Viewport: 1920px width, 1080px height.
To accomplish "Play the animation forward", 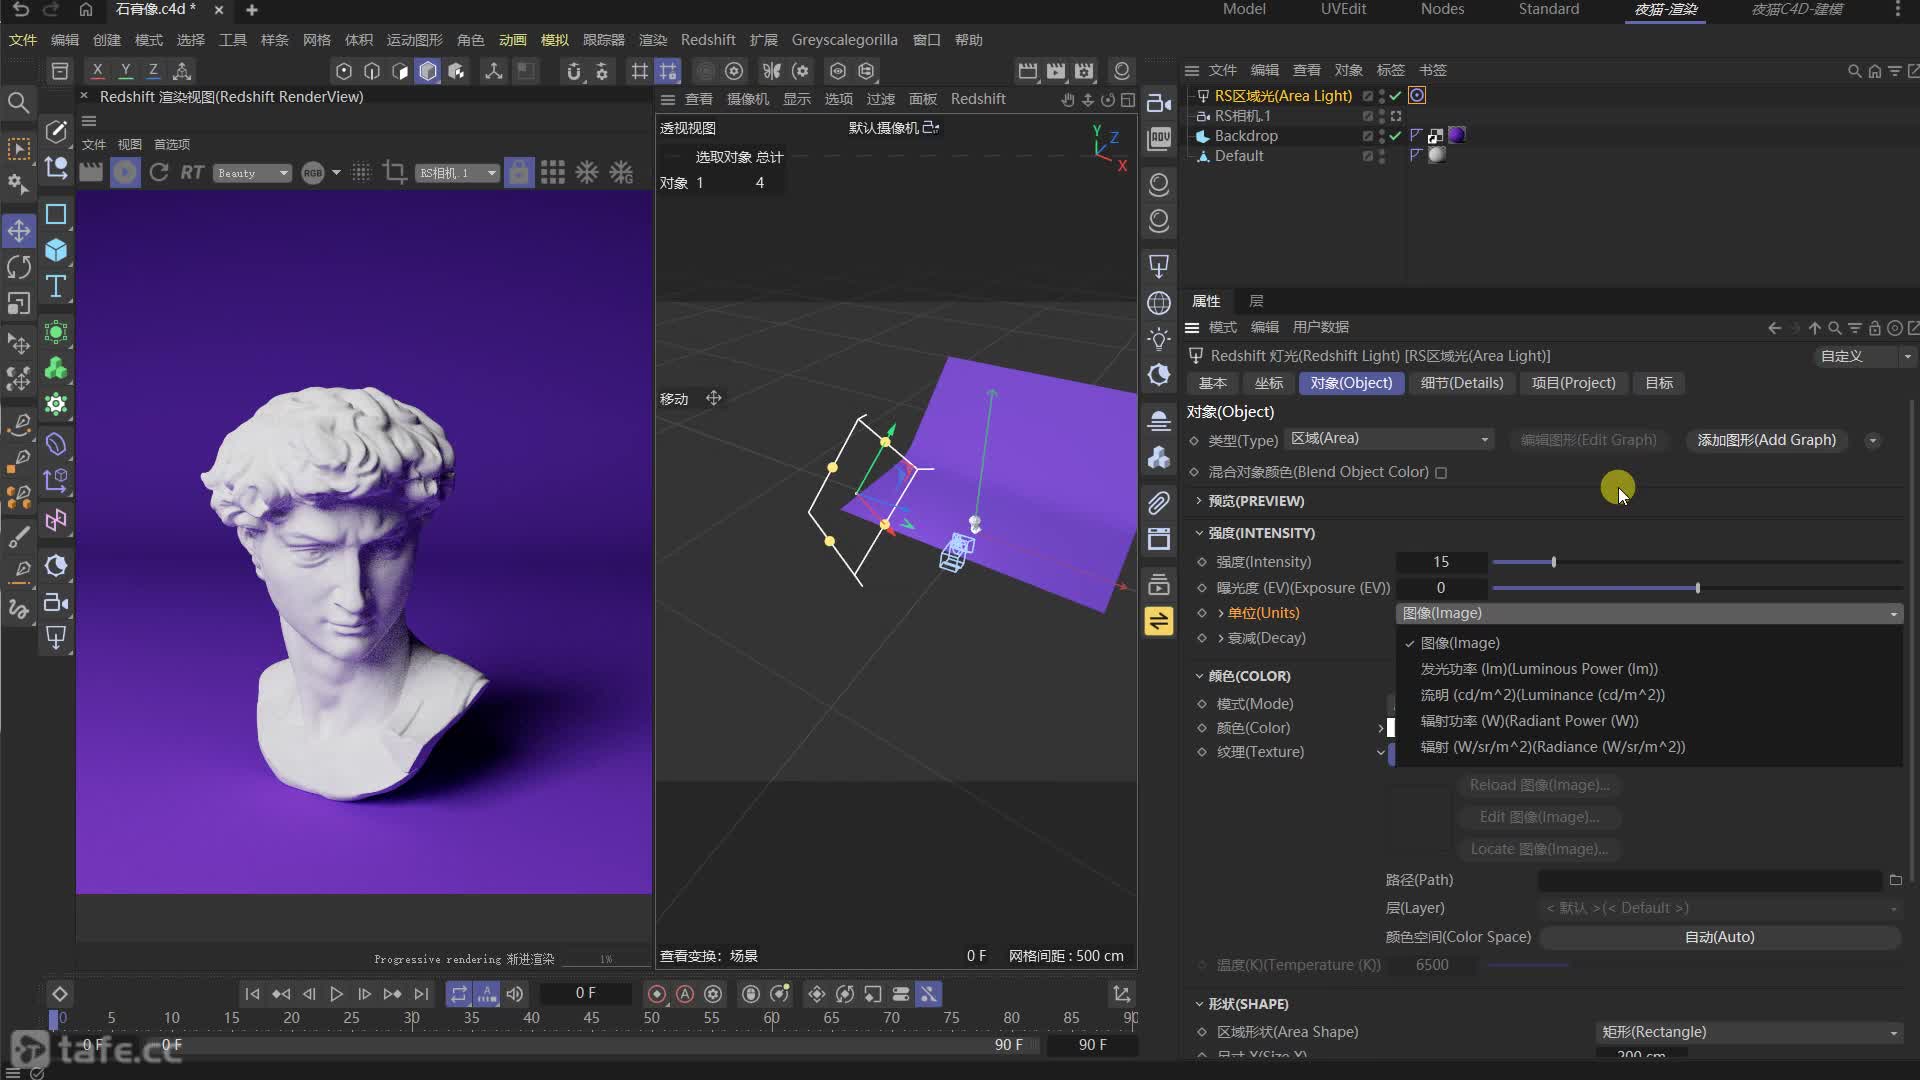I will pyautogui.click(x=337, y=994).
